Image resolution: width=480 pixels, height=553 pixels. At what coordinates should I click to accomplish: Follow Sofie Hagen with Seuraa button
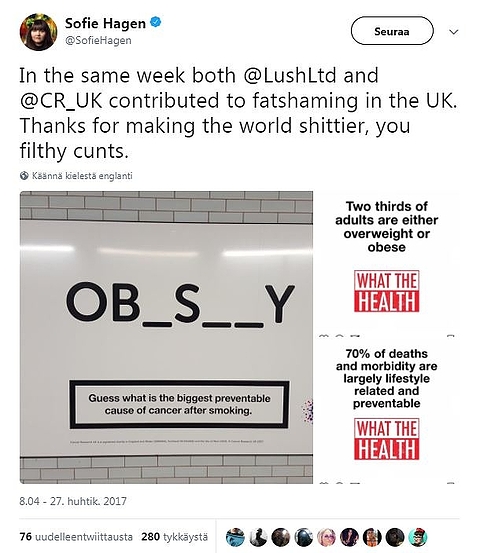[392, 31]
